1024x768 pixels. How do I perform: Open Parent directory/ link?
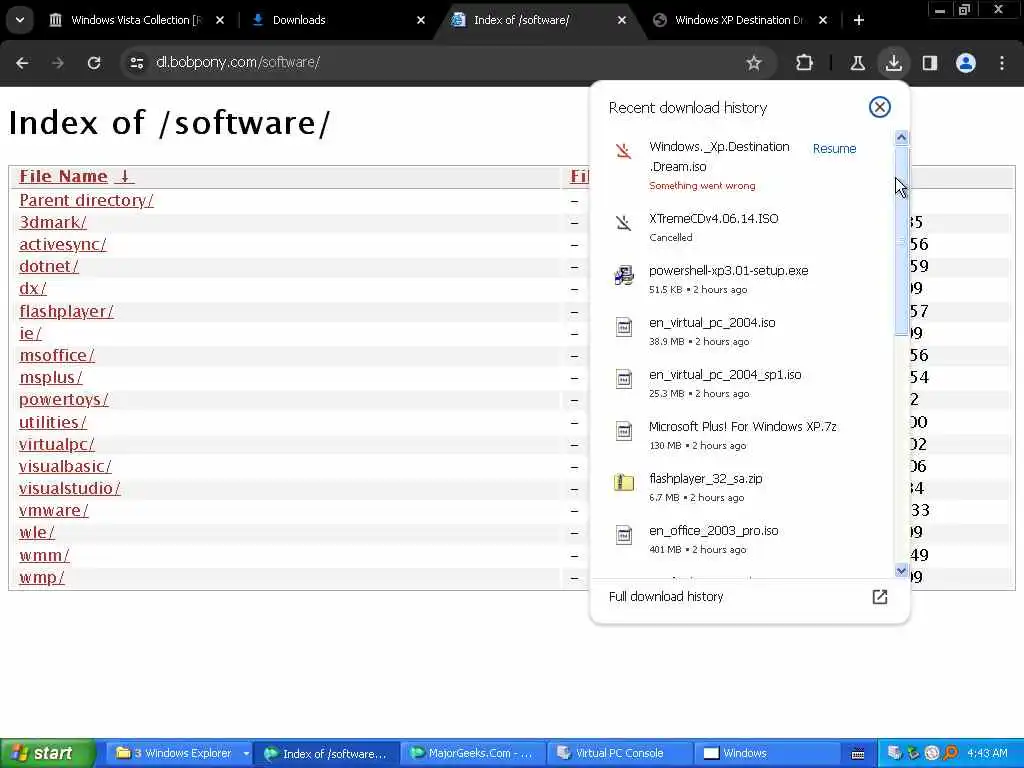(86, 200)
